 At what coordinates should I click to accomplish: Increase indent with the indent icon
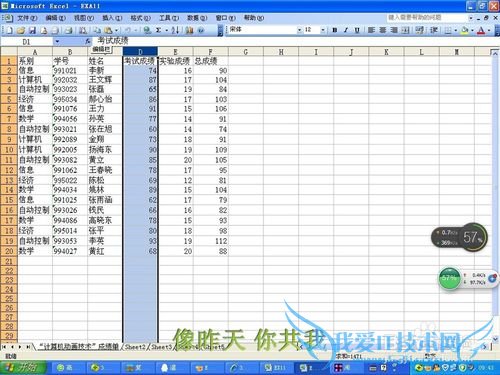[x=434, y=30]
